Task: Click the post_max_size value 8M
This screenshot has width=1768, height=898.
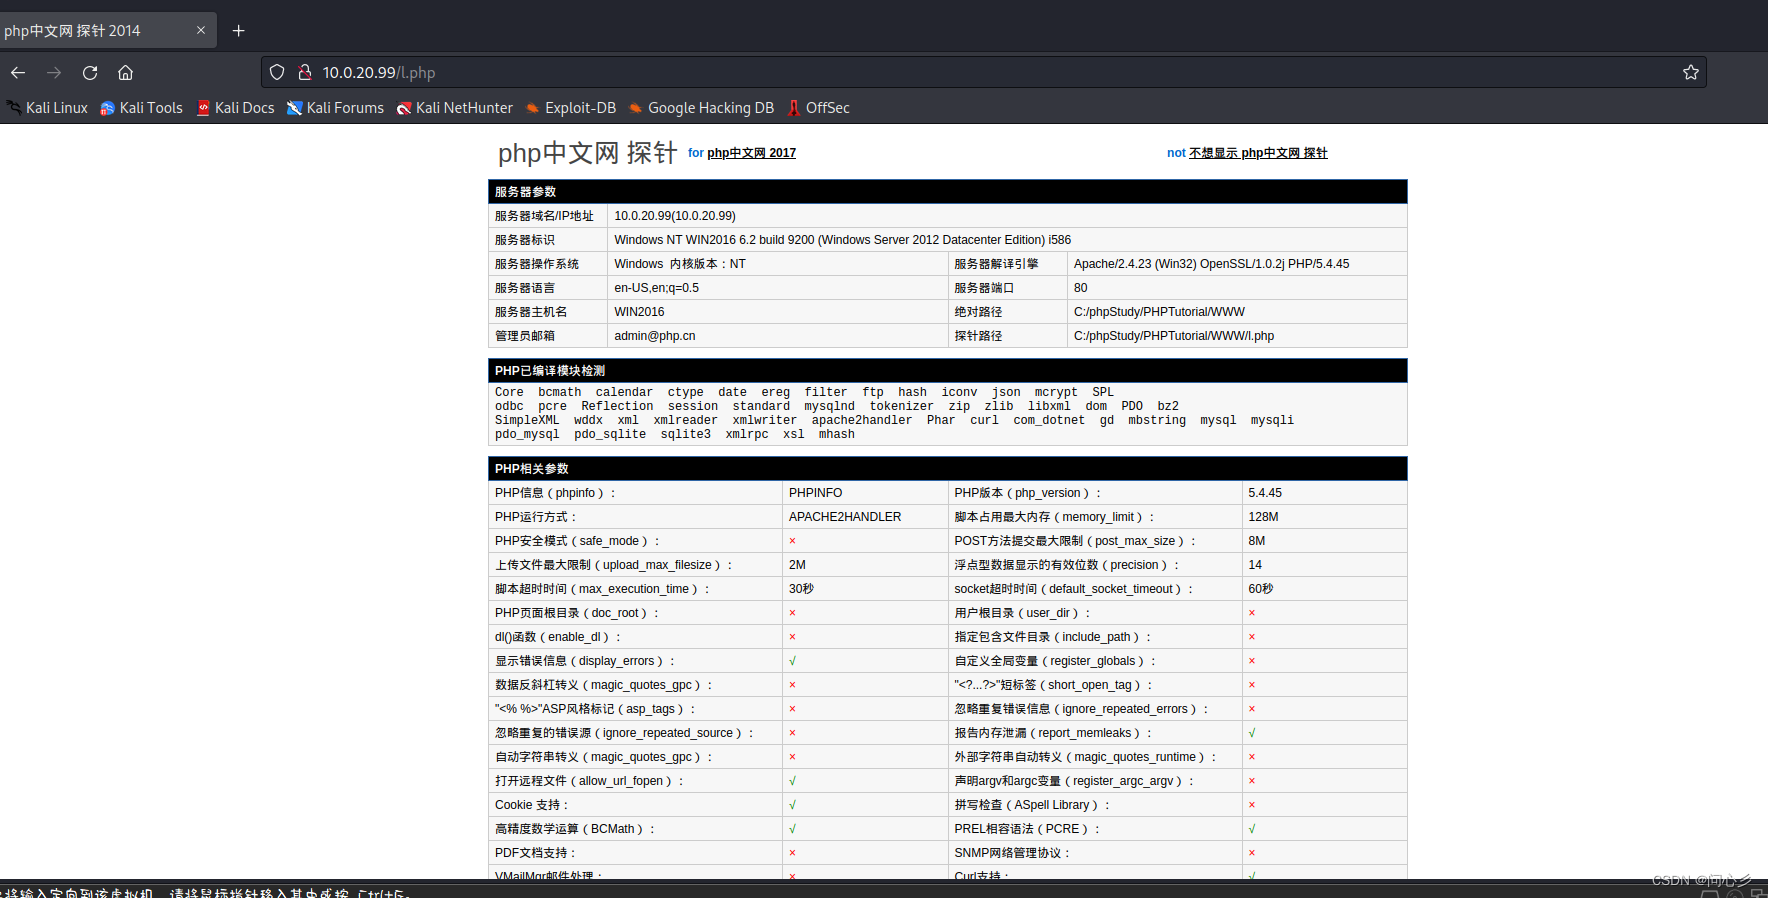Action: coord(1256,541)
